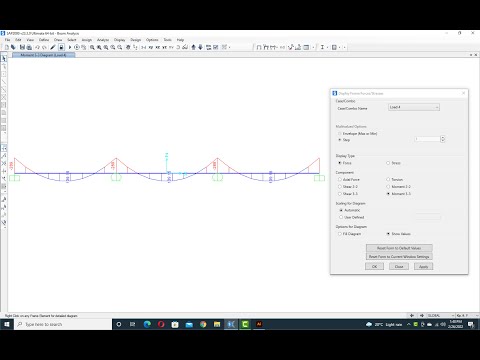Open Adobe Illustrator from the taskbar
Image resolution: width=480 pixels, height=360 pixels.
pyautogui.click(x=259, y=324)
